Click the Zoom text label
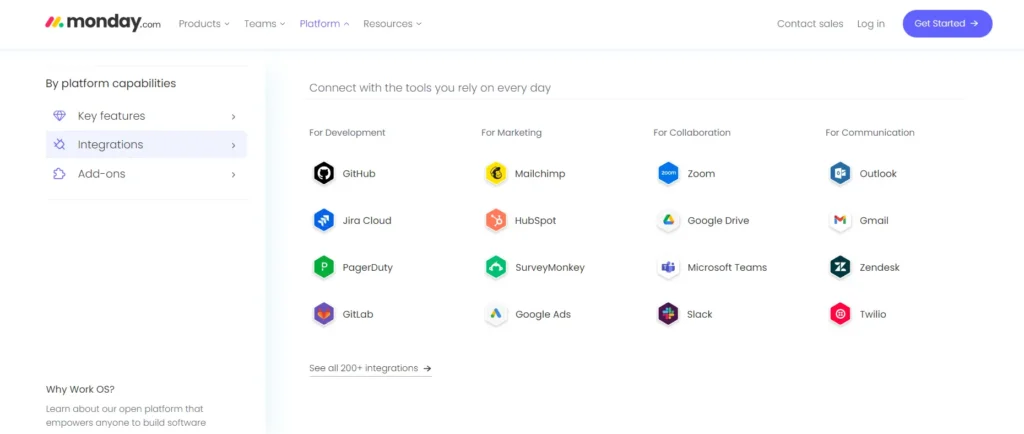Screen dimensions: 1024x434 click(x=701, y=174)
